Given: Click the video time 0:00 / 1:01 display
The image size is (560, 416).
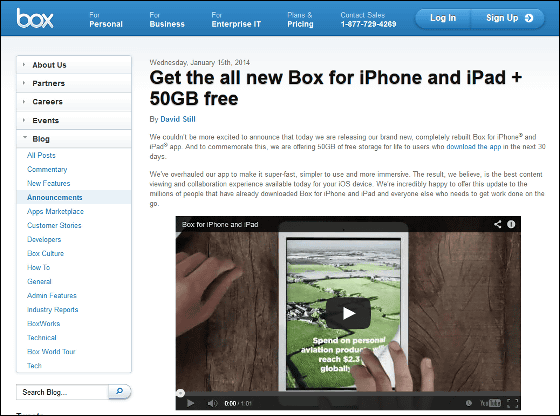Looking at the screenshot, I should pyautogui.click(x=238, y=404).
